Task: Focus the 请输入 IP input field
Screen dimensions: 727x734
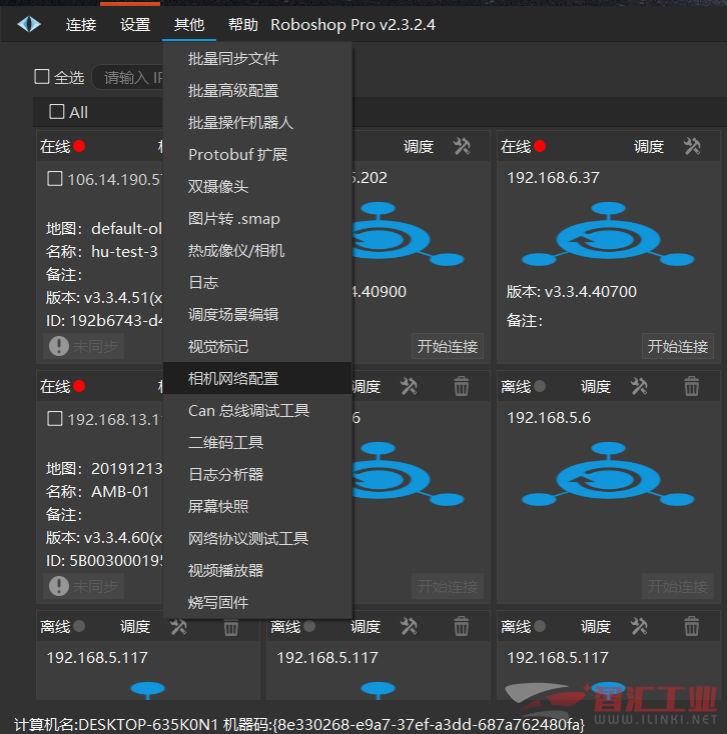Action: click(x=128, y=77)
